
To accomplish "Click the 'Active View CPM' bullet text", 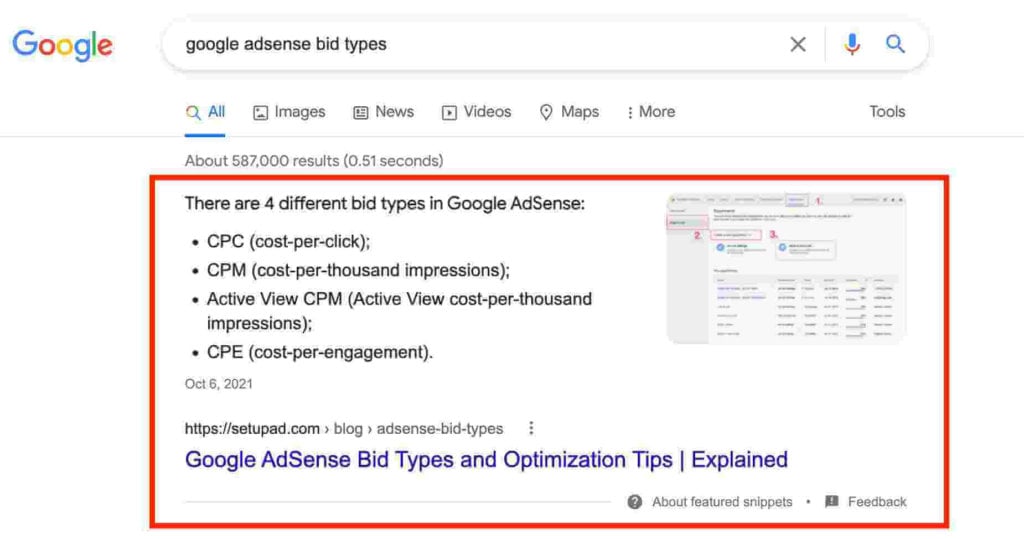I will pos(400,311).
